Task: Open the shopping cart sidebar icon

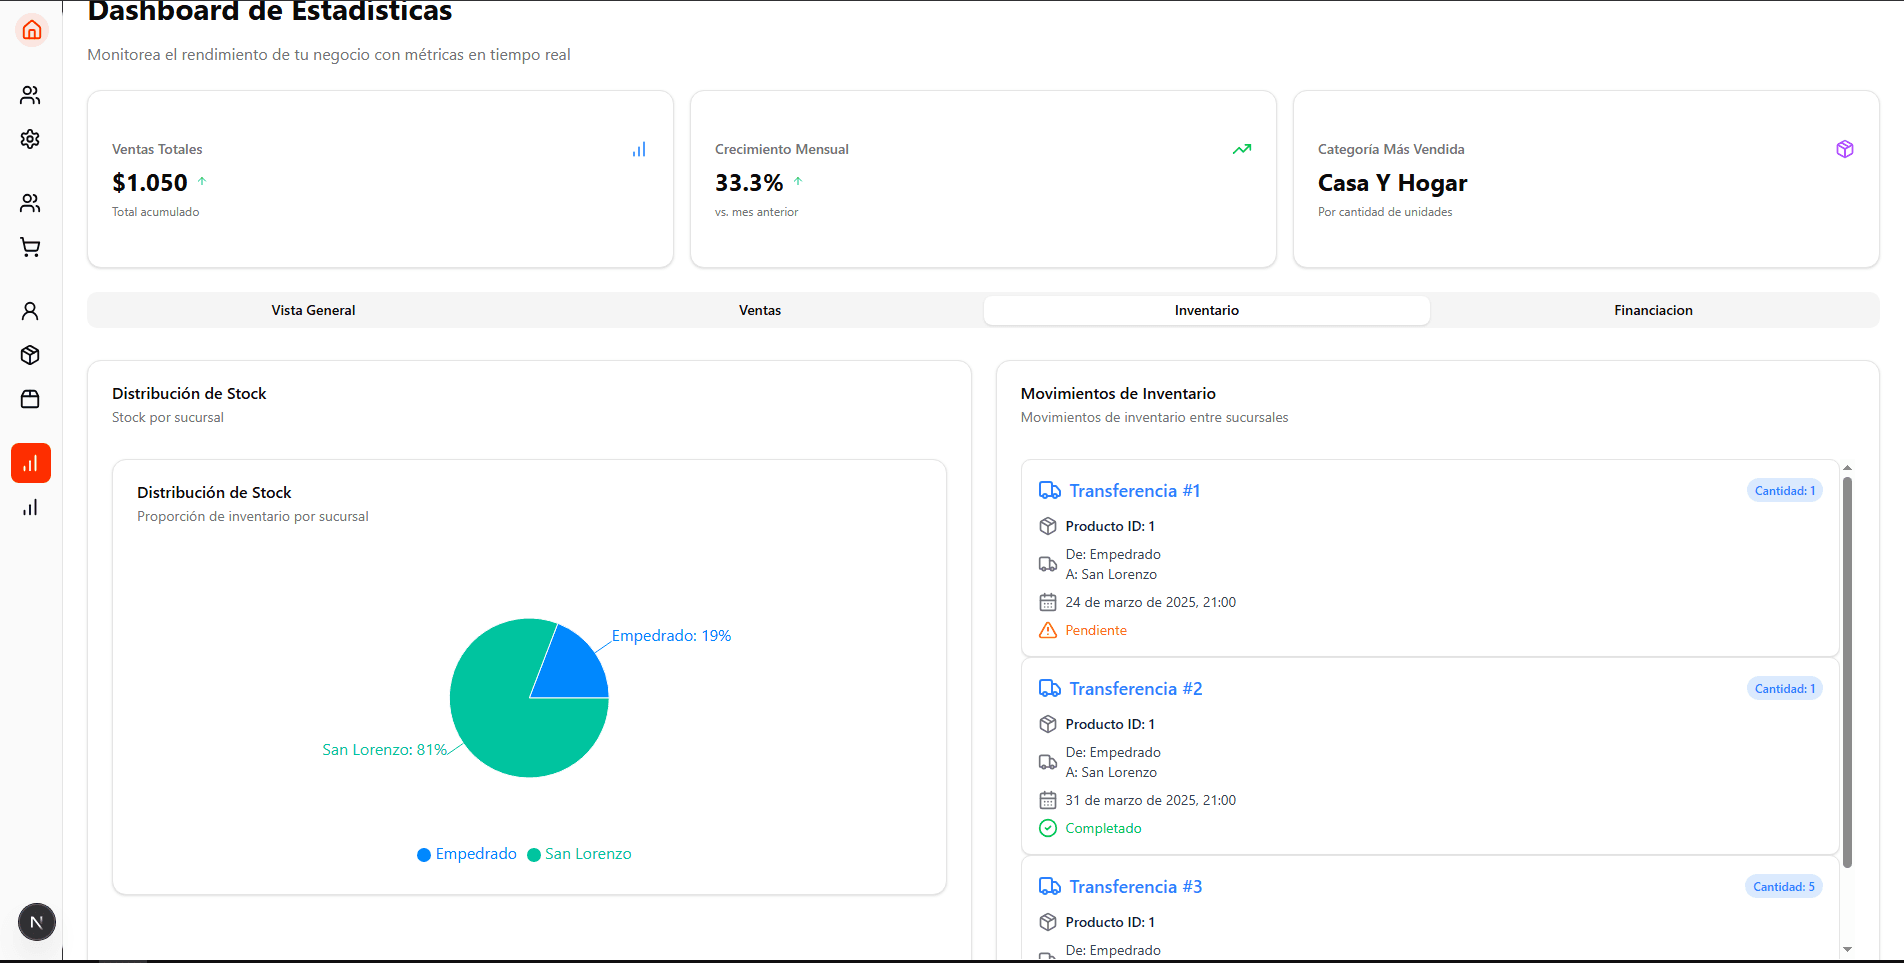Action: [x=30, y=247]
